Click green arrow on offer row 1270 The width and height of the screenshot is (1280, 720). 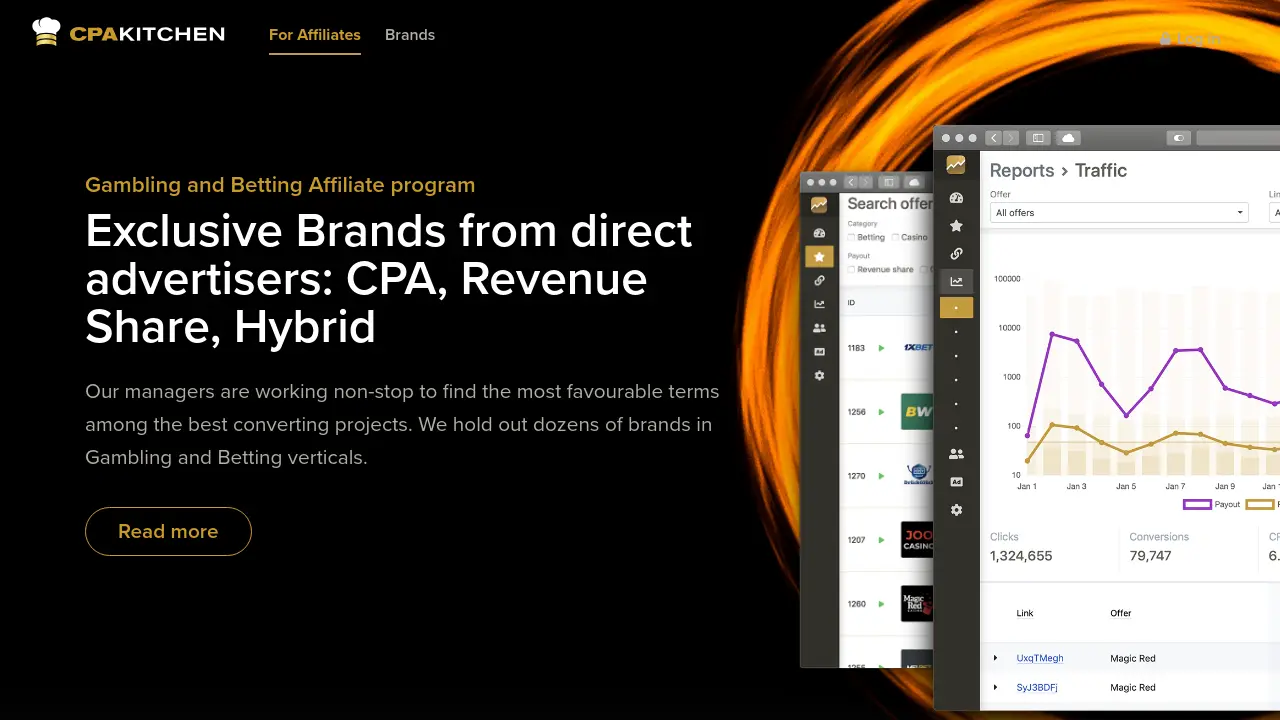pos(881,476)
